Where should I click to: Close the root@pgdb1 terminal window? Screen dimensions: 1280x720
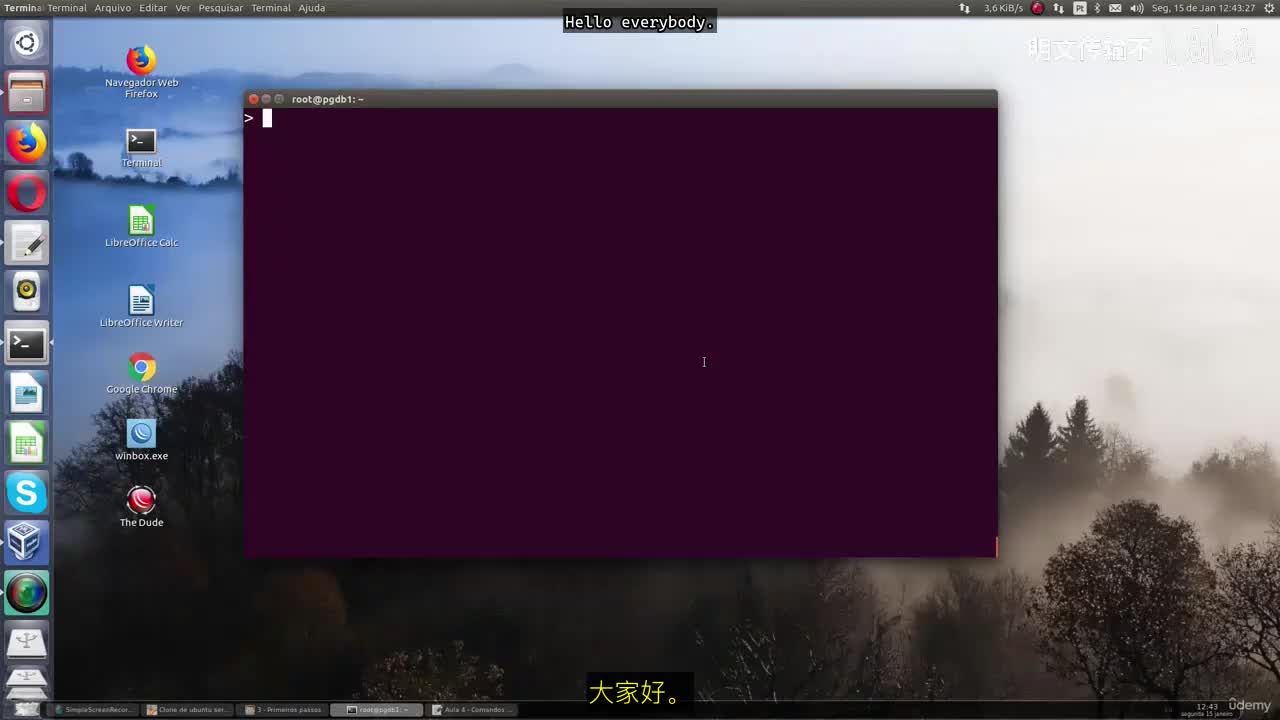coord(253,99)
